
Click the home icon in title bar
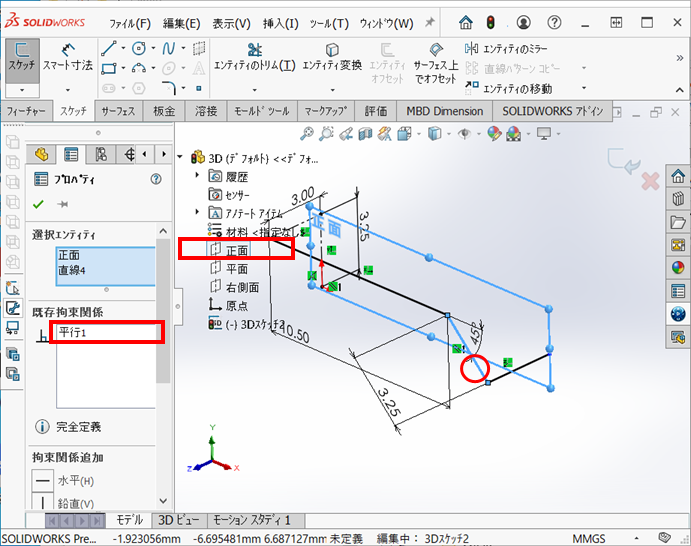[466, 23]
